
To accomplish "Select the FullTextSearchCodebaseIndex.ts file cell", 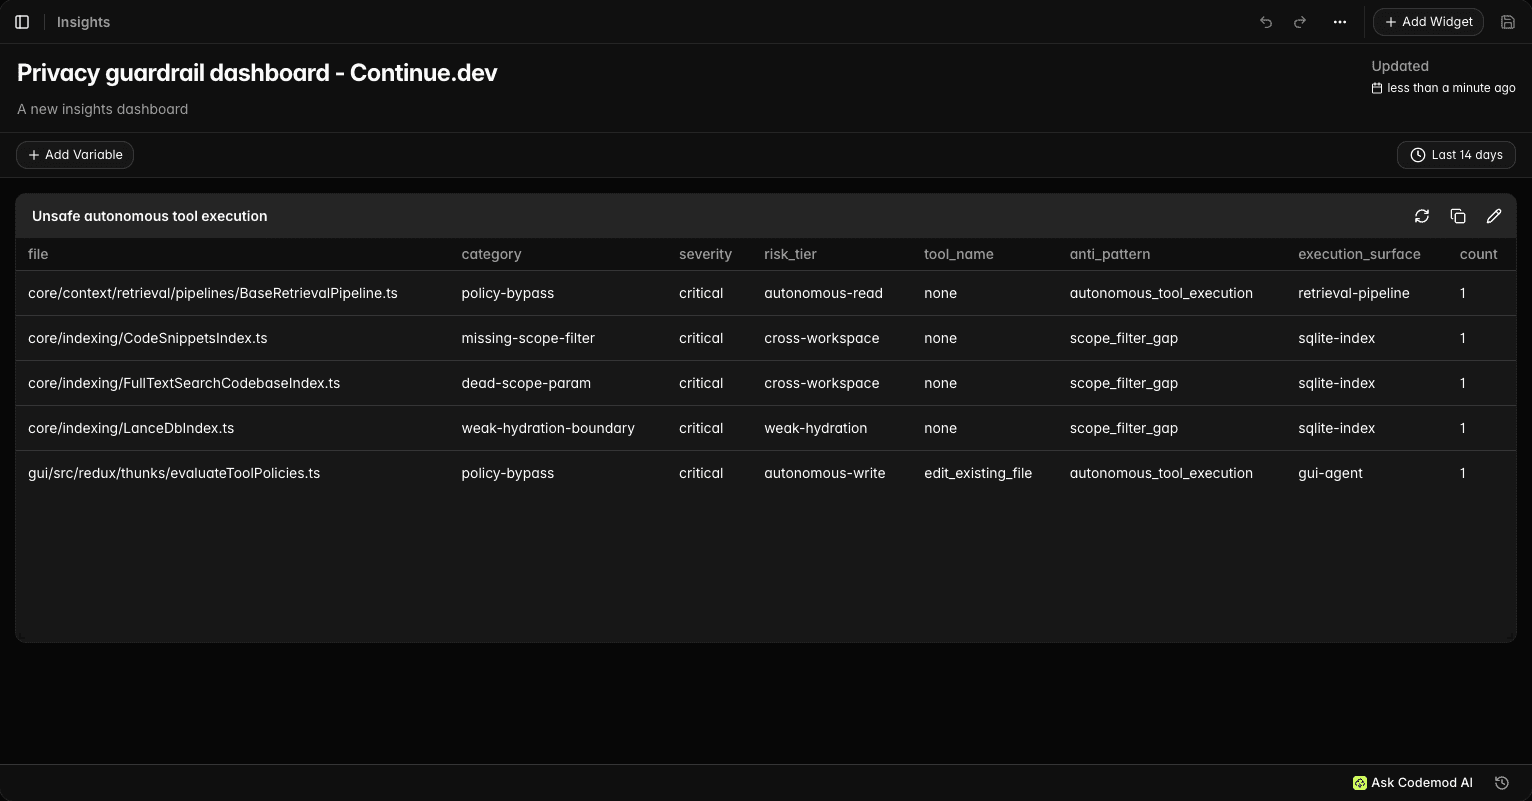I will click(x=184, y=383).
